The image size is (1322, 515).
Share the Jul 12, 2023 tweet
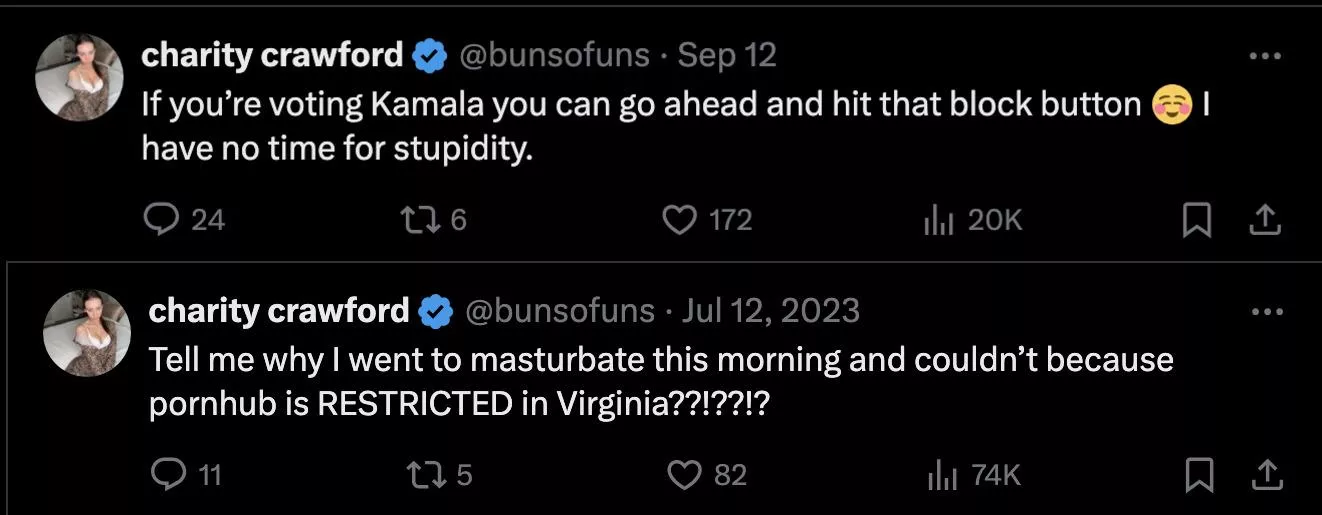[1266, 474]
